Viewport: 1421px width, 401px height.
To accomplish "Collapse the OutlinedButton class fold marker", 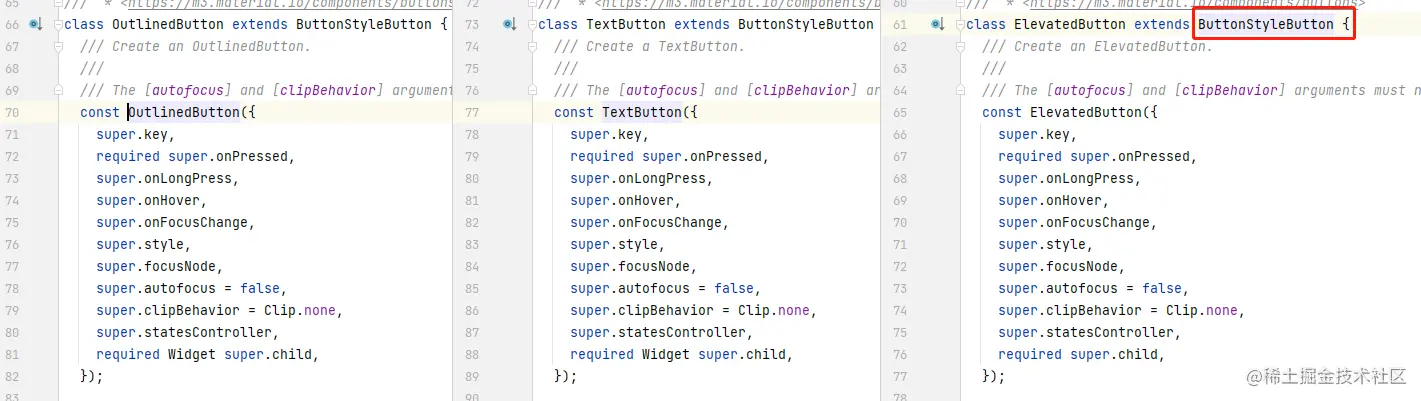I will tap(58, 24).
